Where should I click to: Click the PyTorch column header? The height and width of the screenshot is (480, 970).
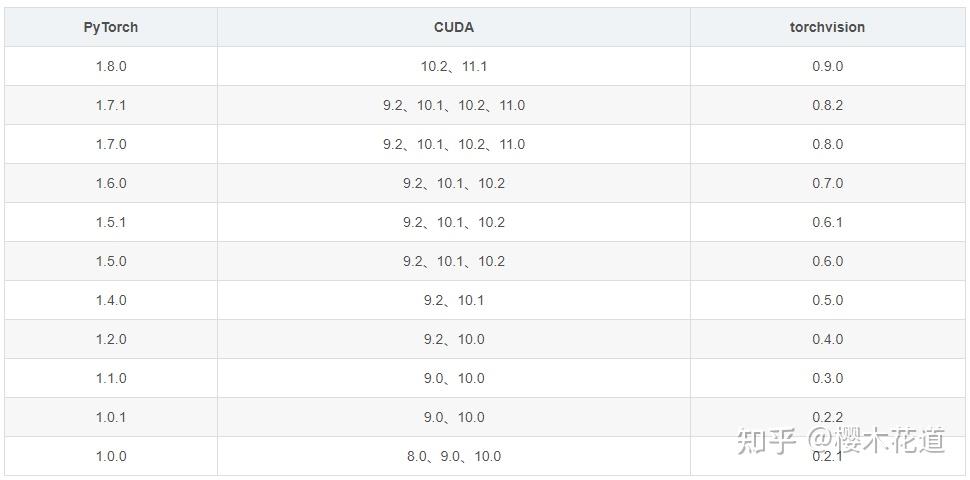point(111,27)
